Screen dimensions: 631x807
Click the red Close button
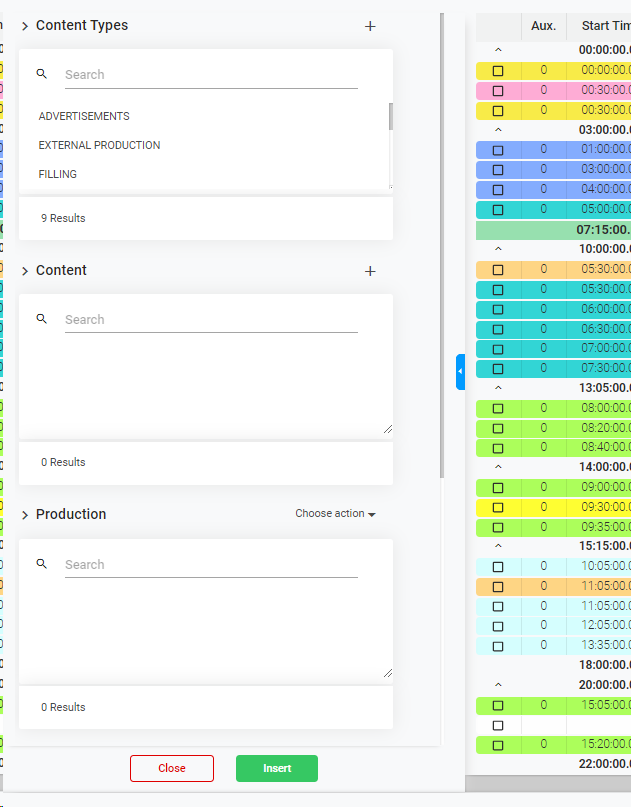172,768
